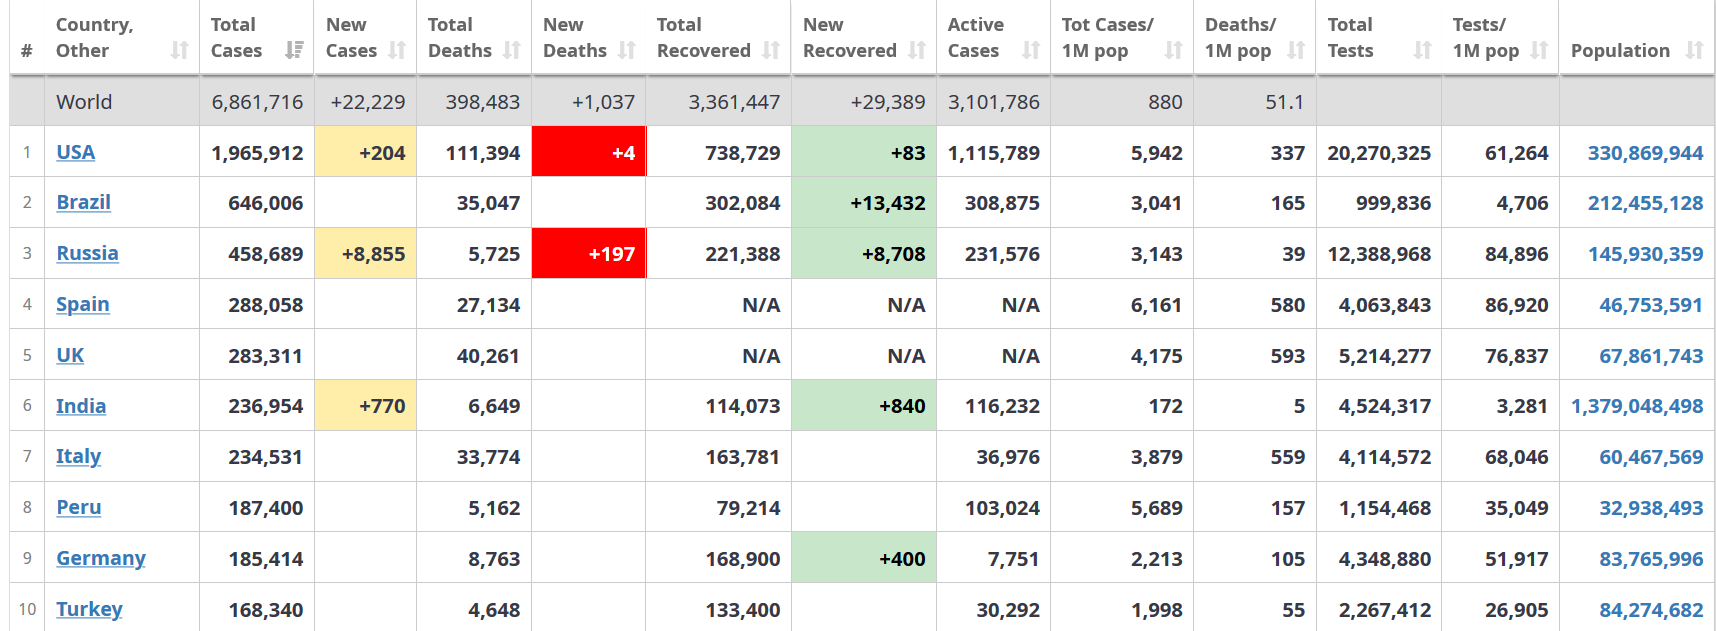Click the Total Deaths sort arrows
1716x631 pixels.
pos(512,50)
